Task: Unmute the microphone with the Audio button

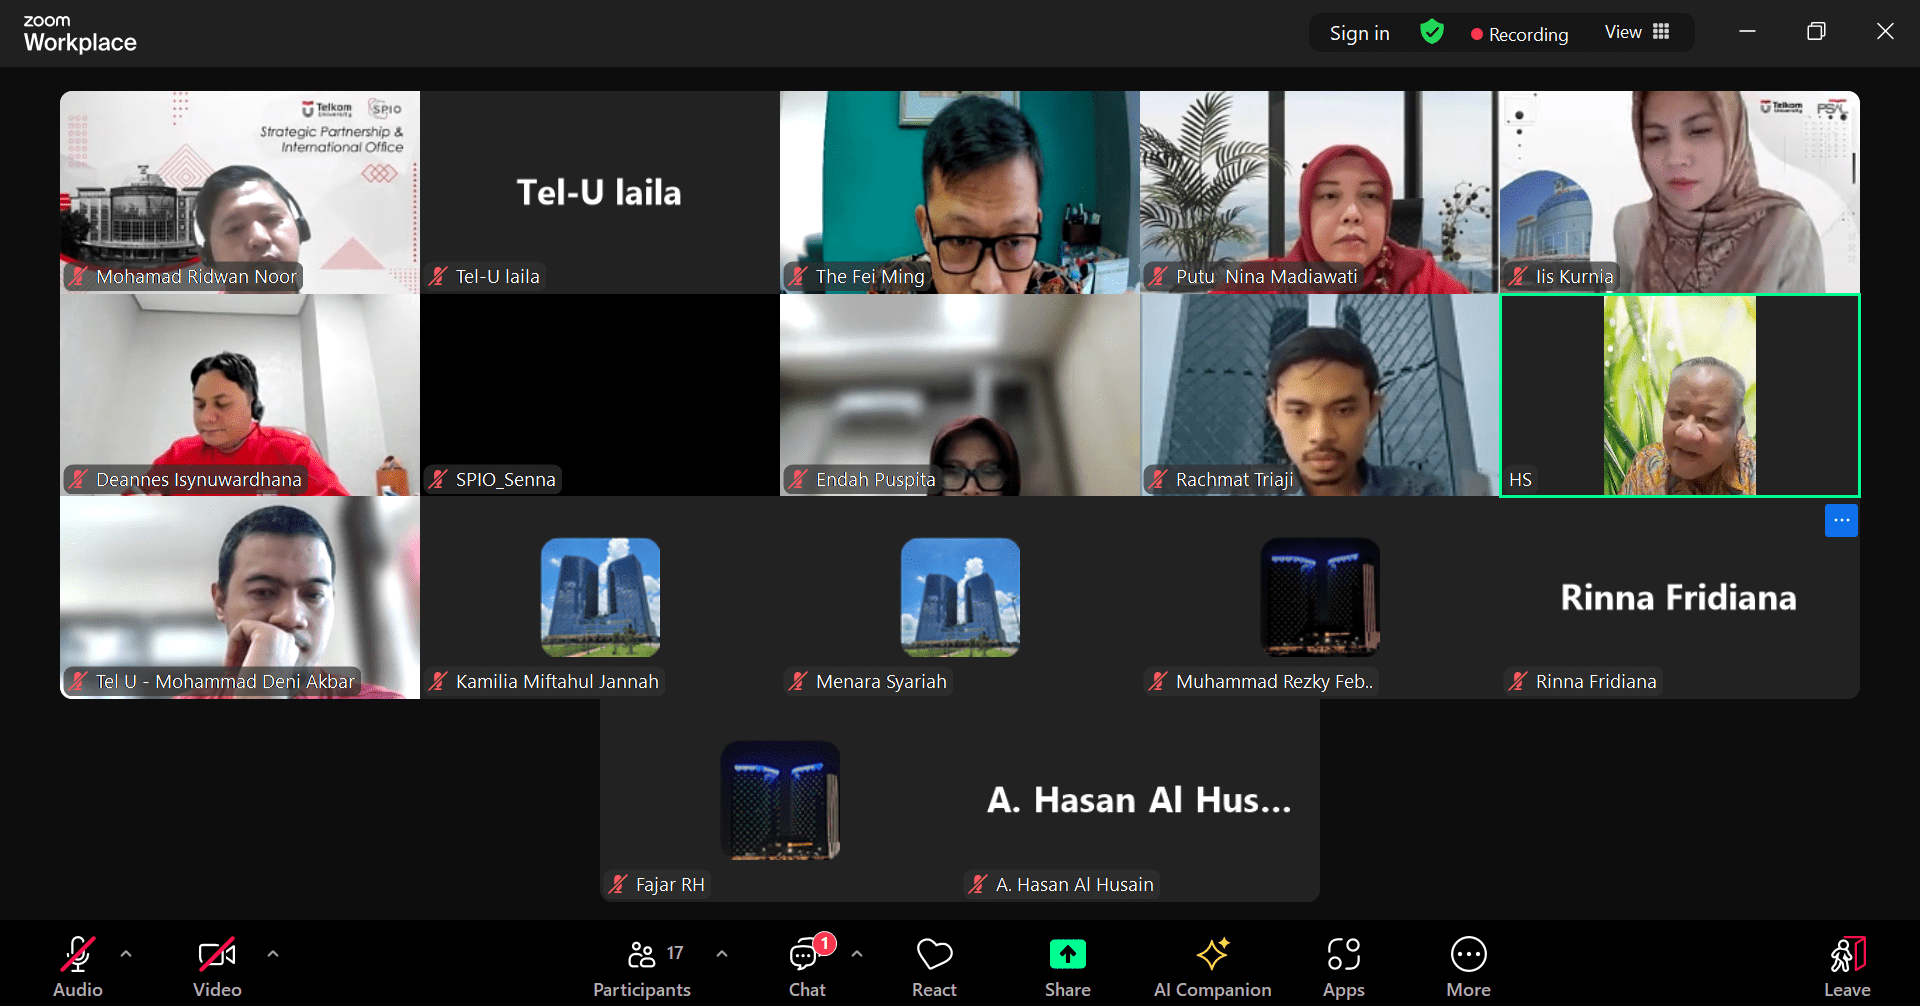Action: click(77, 965)
